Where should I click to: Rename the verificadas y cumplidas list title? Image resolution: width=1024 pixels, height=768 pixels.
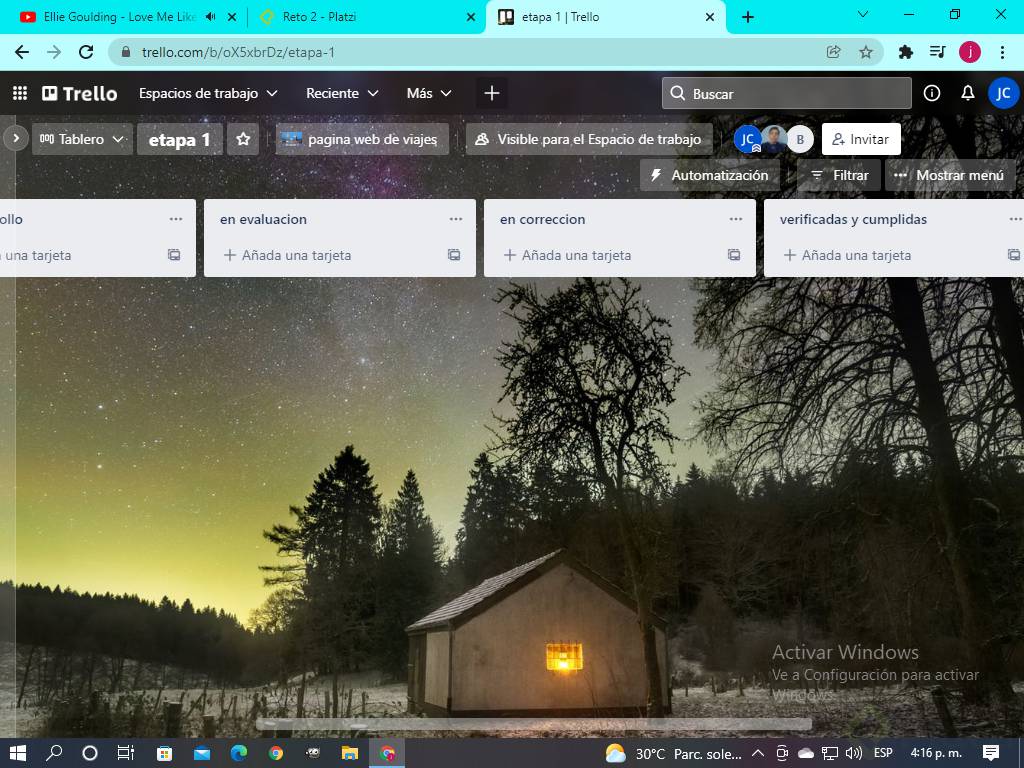(x=853, y=219)
